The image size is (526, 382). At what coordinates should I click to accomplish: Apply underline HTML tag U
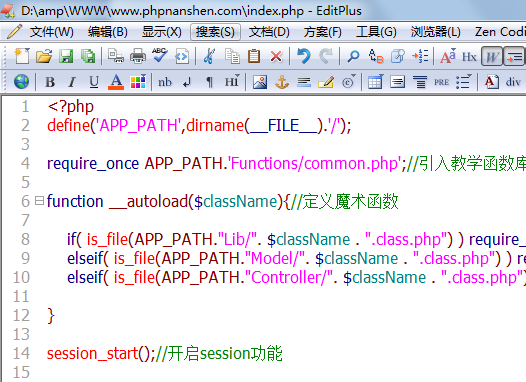(94, 82)
